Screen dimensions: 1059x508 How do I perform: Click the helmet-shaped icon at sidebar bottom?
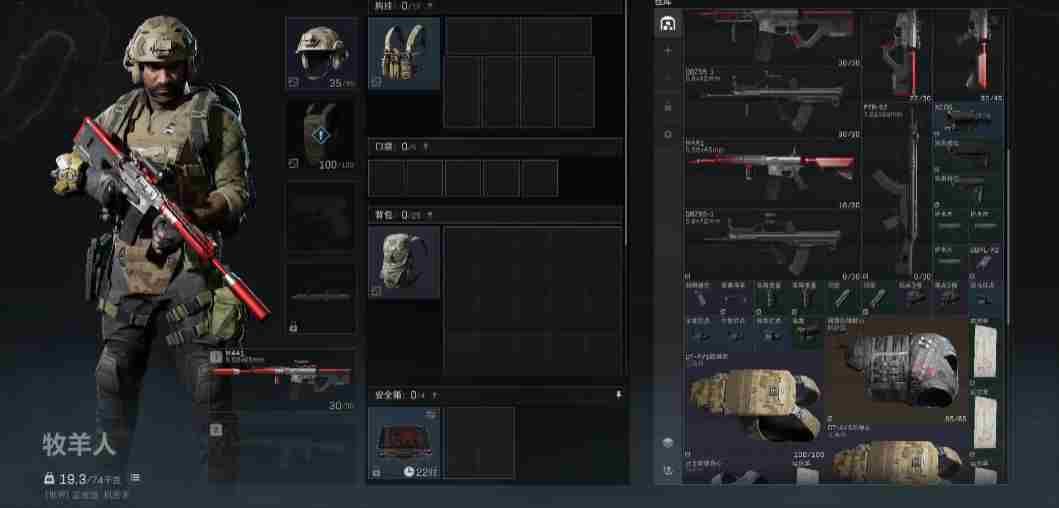pyautogui.click(x=668, y=442)
